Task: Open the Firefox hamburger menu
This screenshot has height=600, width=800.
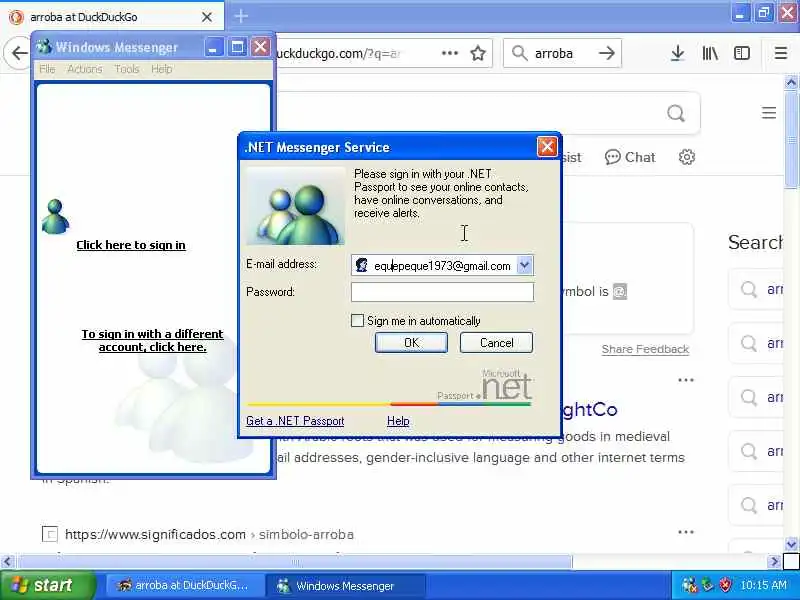Action: 781,53
